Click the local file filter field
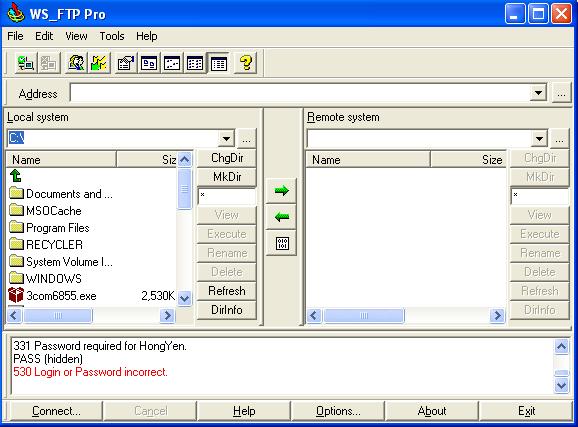578x427 pixels. coord(227,196)
